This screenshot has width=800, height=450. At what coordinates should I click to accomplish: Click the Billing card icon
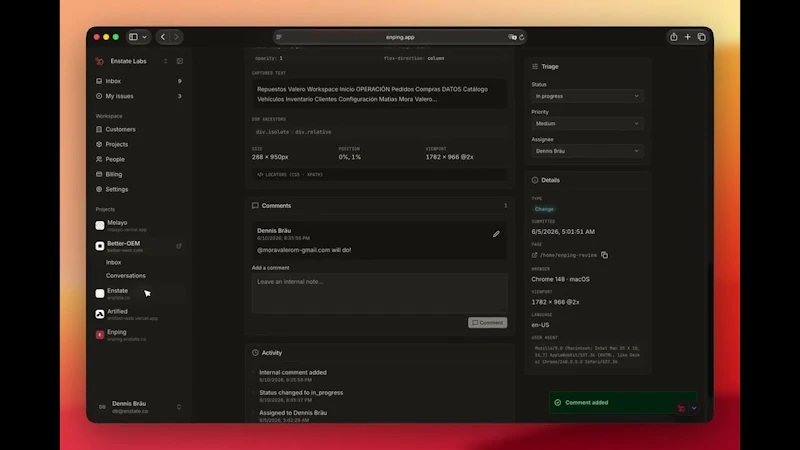pyautogui.click(x=99, y=174)
